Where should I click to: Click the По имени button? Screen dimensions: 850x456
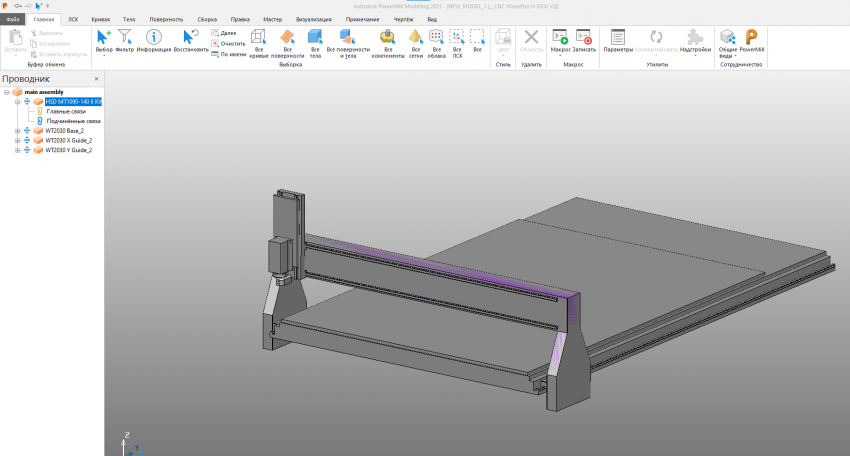[x=228, y=54]
